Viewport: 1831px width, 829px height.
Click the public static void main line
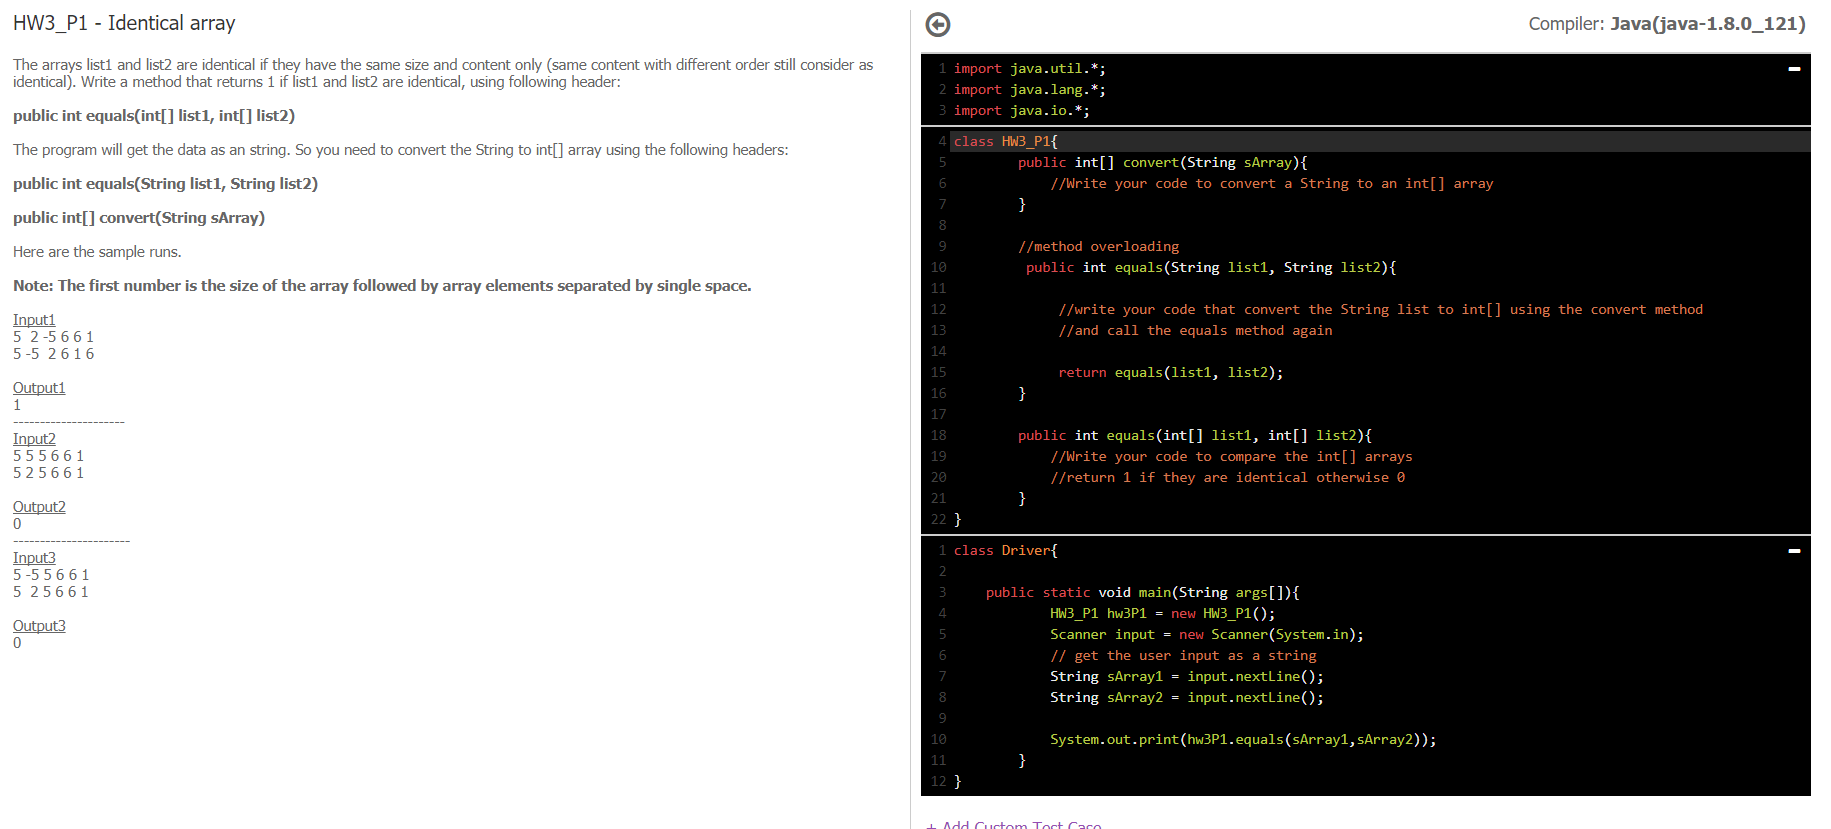point(1142,592)
